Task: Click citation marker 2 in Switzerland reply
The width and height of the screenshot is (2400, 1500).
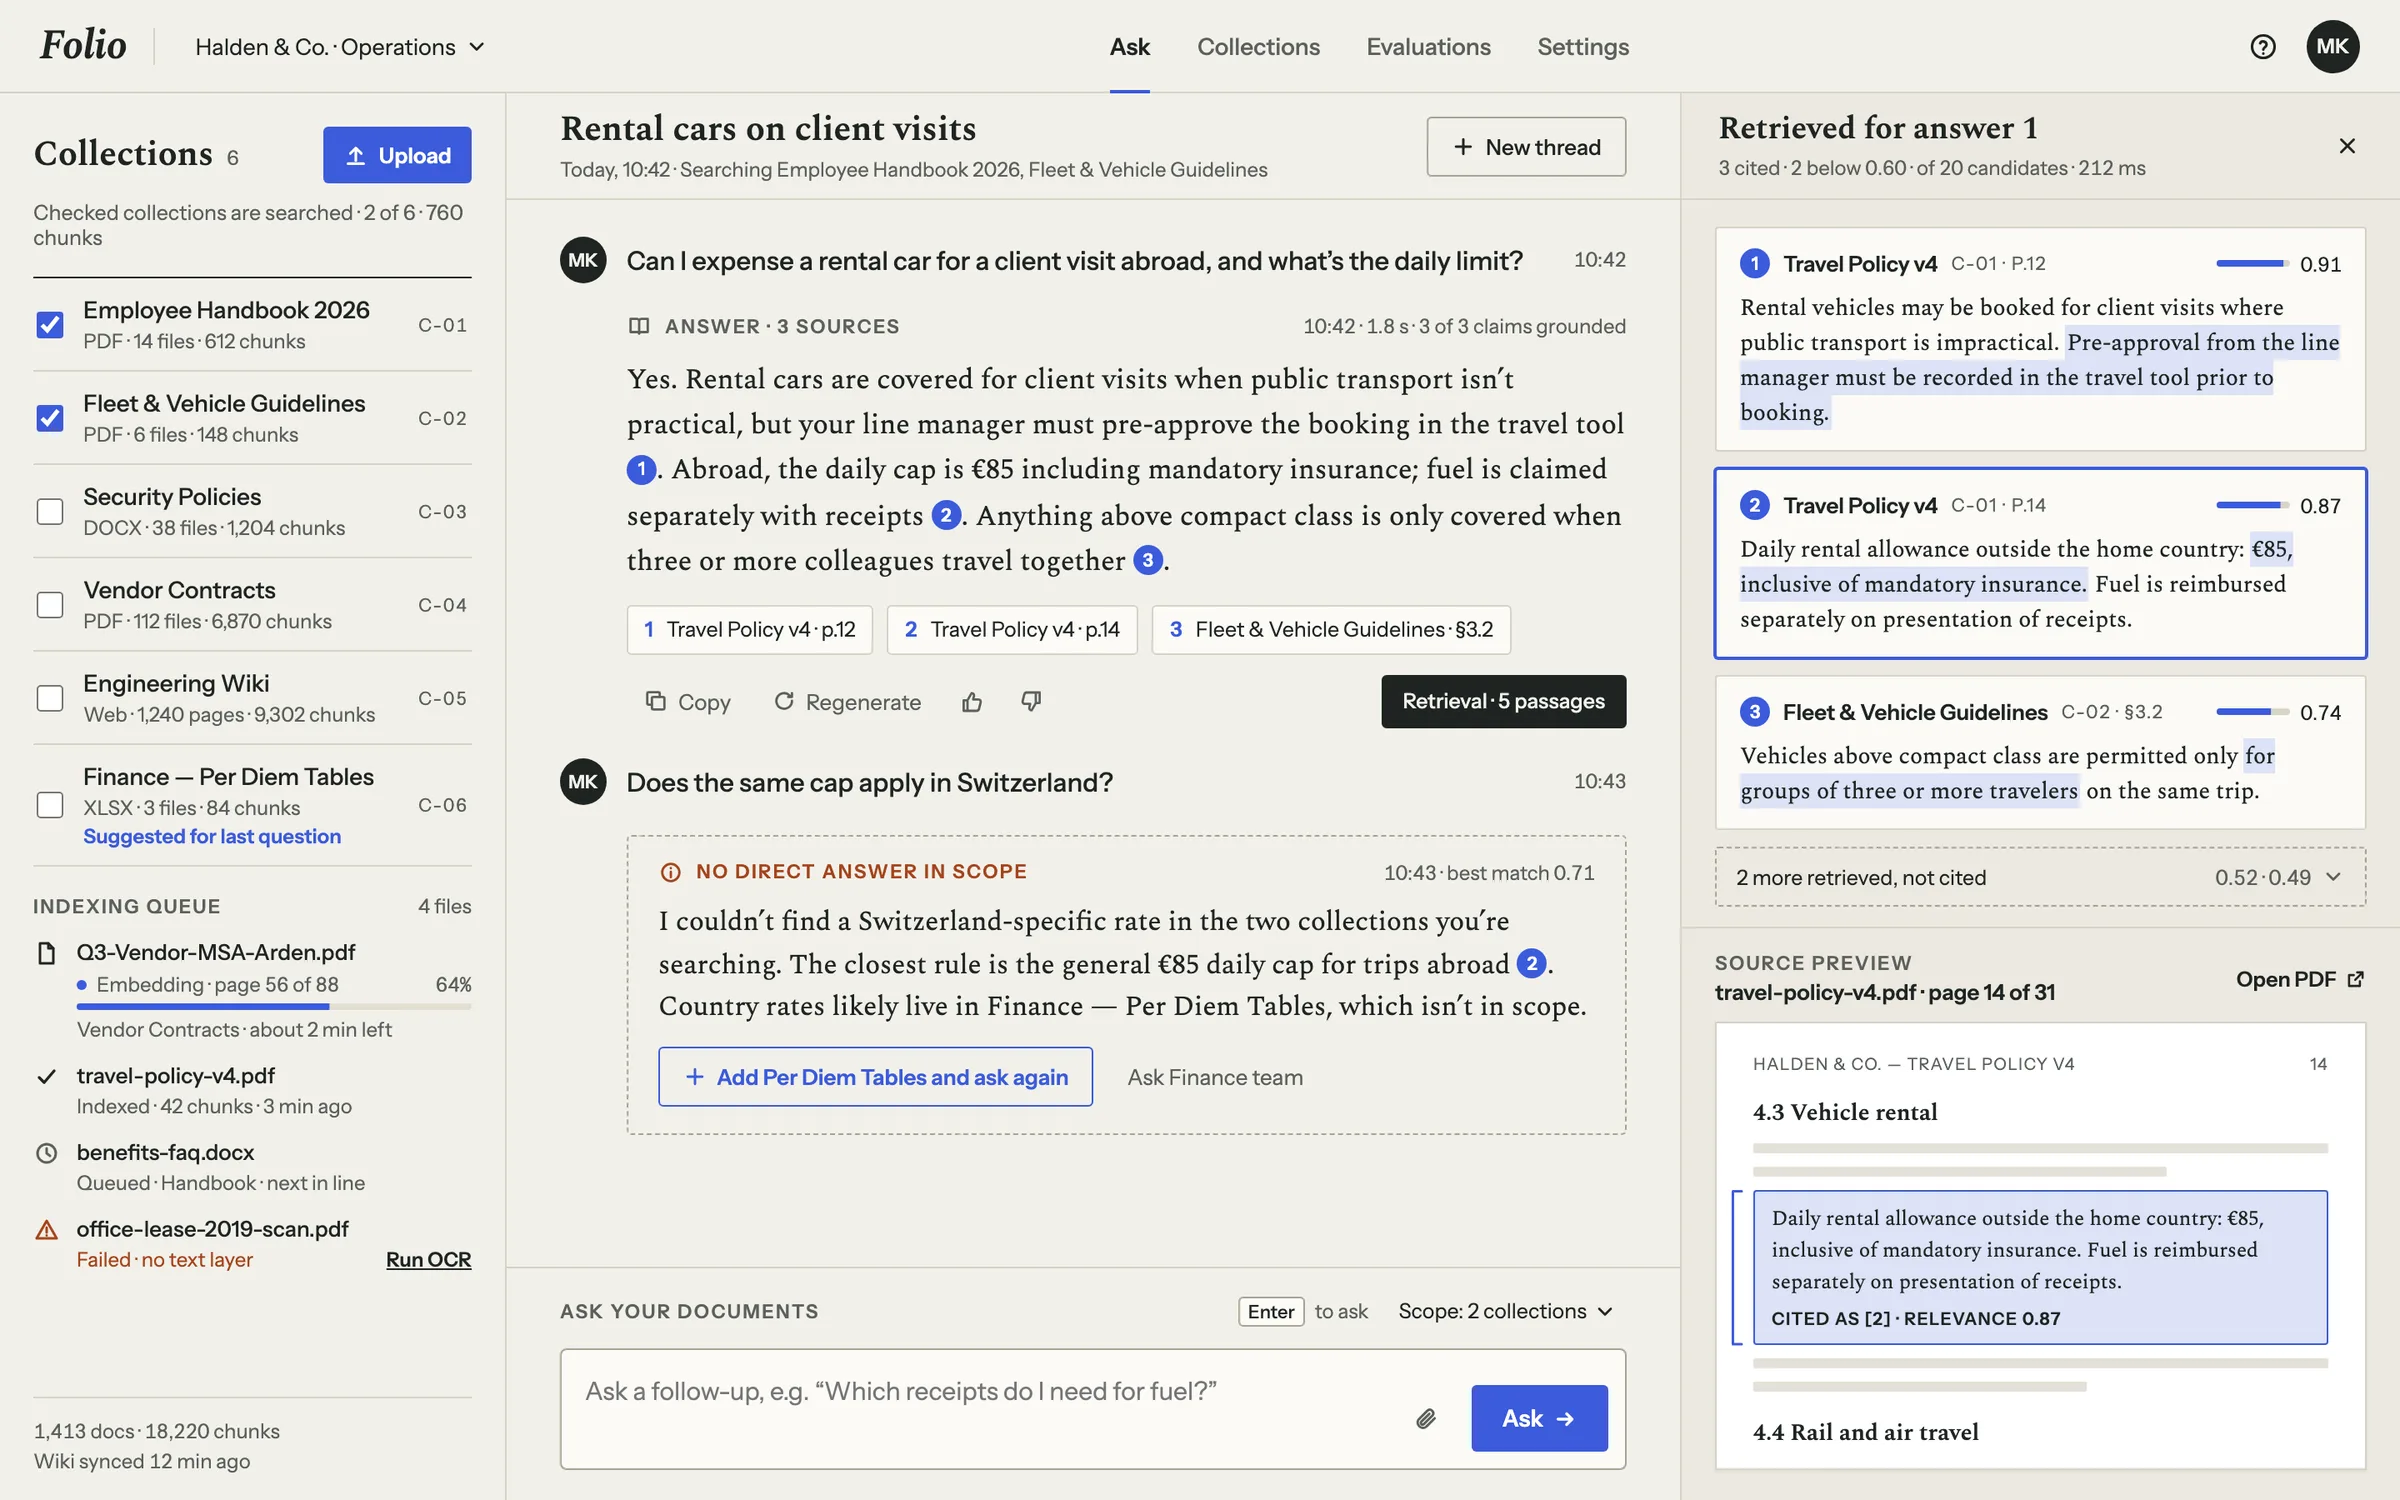Action: point(1531,963)
